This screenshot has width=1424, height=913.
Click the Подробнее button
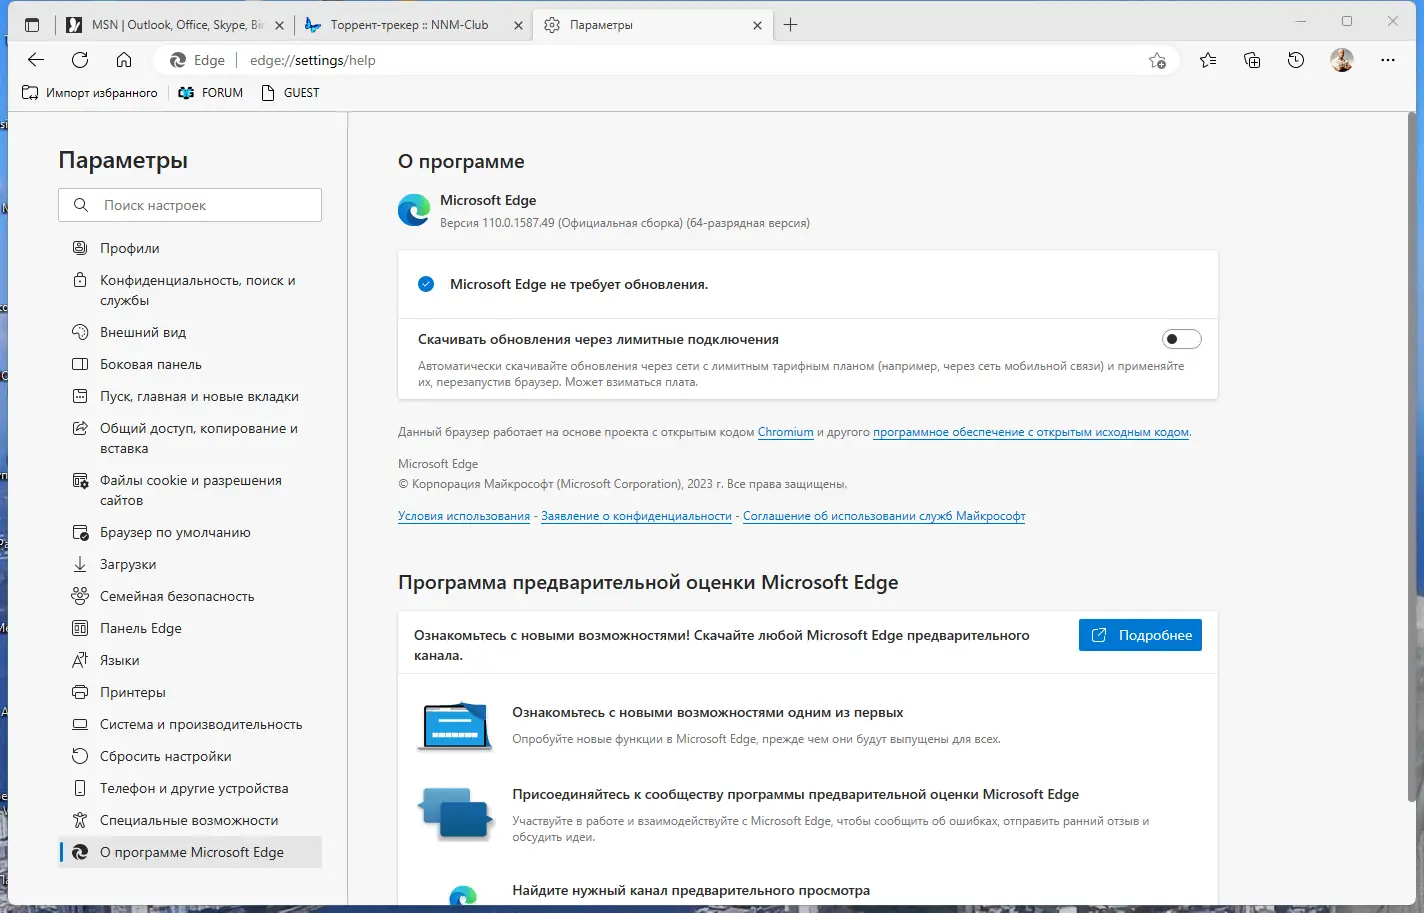tap(1140, 635)
